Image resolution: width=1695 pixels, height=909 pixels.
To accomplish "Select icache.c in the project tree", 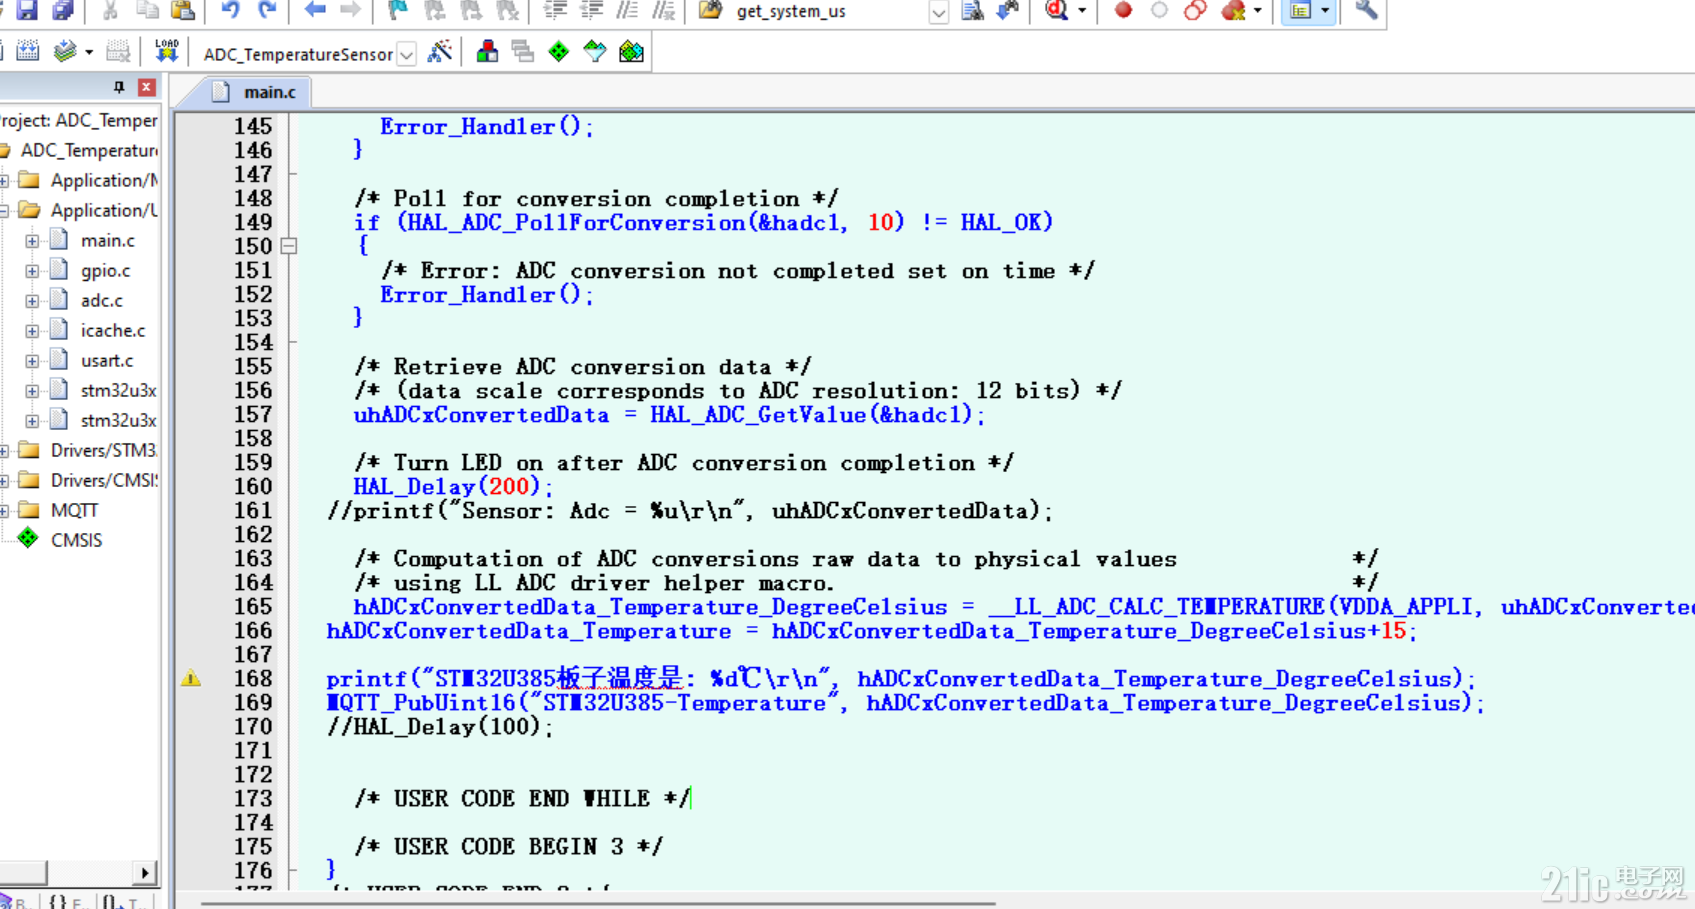I will pyautogui.click(x=112, y=331).
